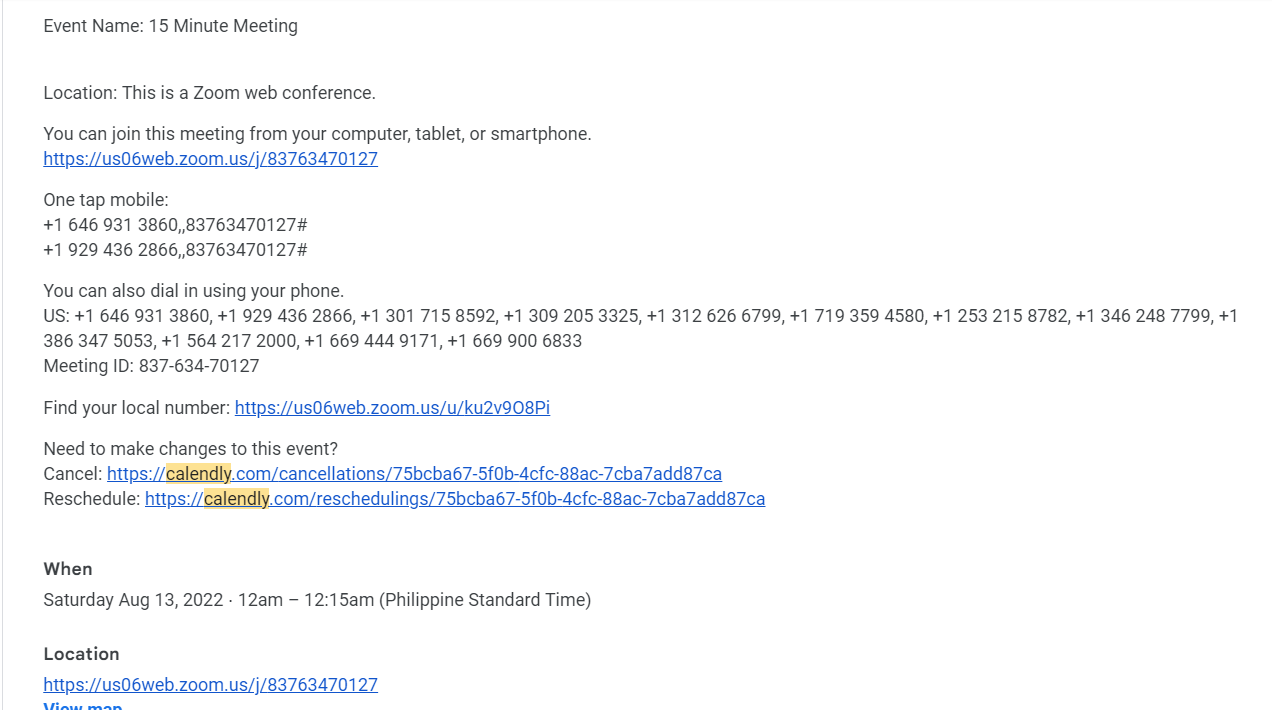
Task: Click the bold When heading
Action: (68, 569)
